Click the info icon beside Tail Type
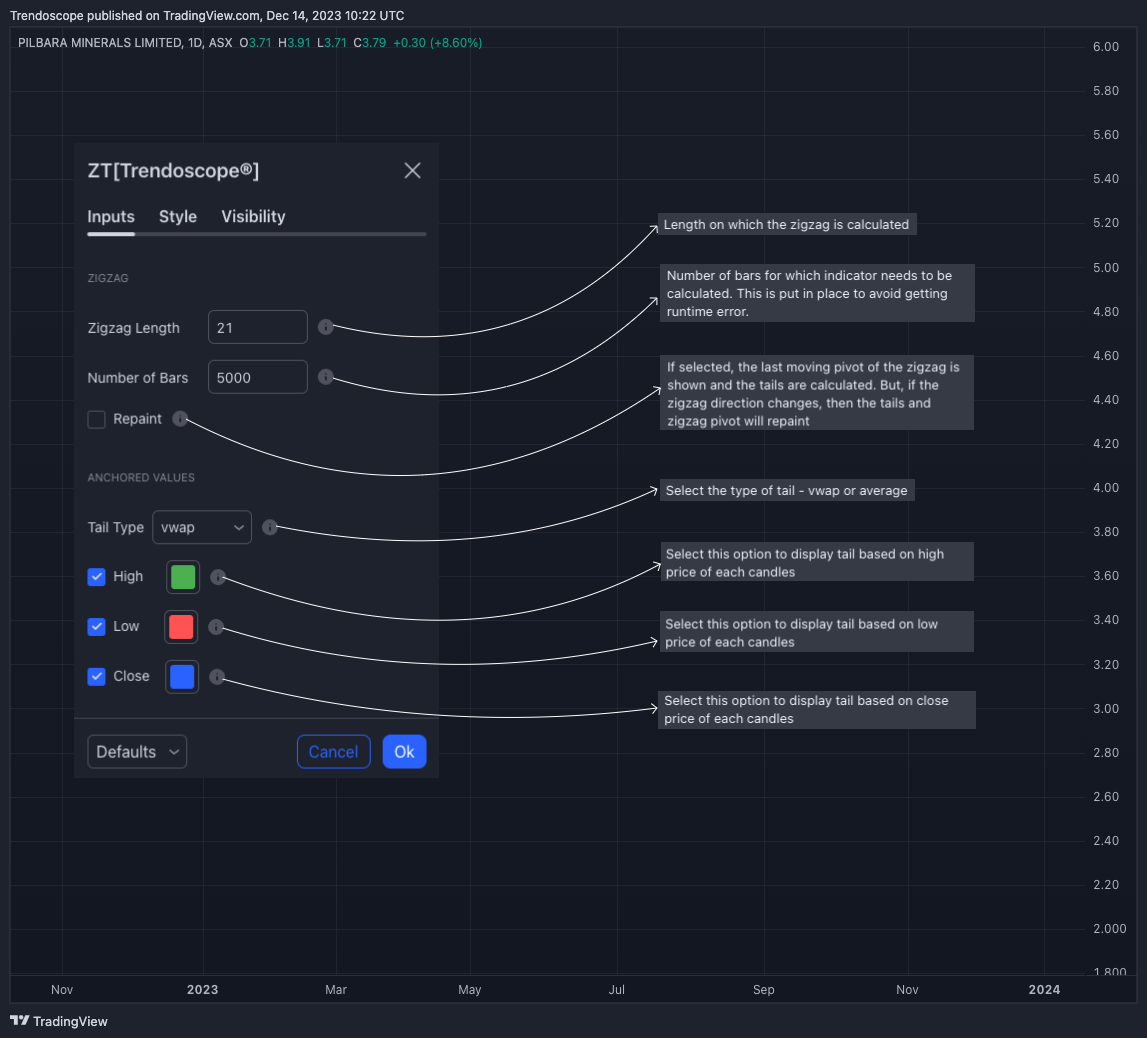Viewport: 1147px width, 1038px height. pos(270,527)
